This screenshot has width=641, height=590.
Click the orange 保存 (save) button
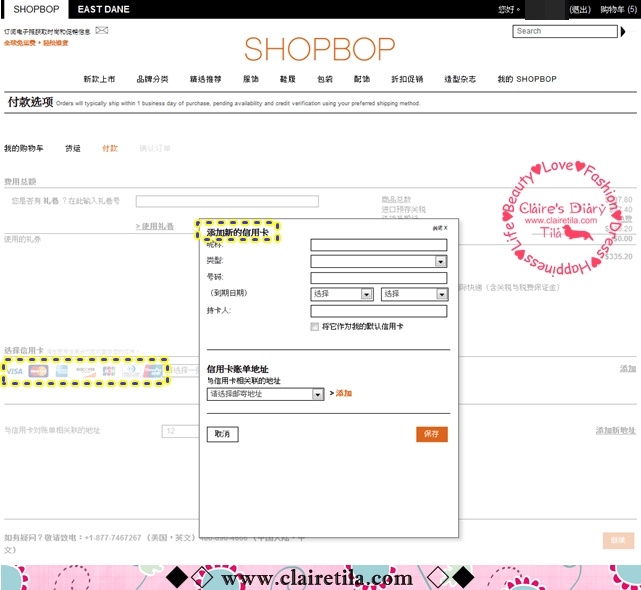pos(432,434)
